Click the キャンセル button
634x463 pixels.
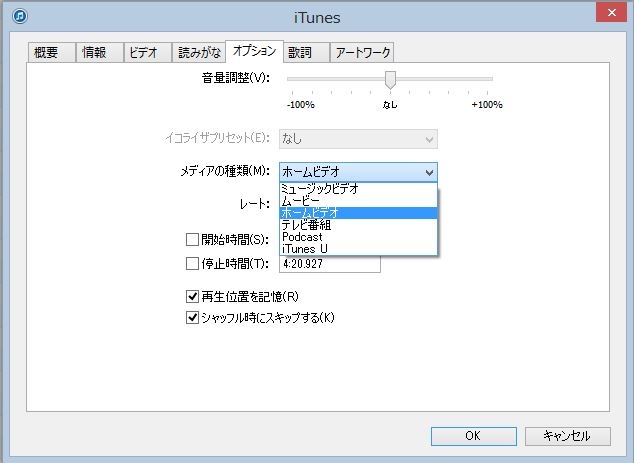tap(567, 436)
